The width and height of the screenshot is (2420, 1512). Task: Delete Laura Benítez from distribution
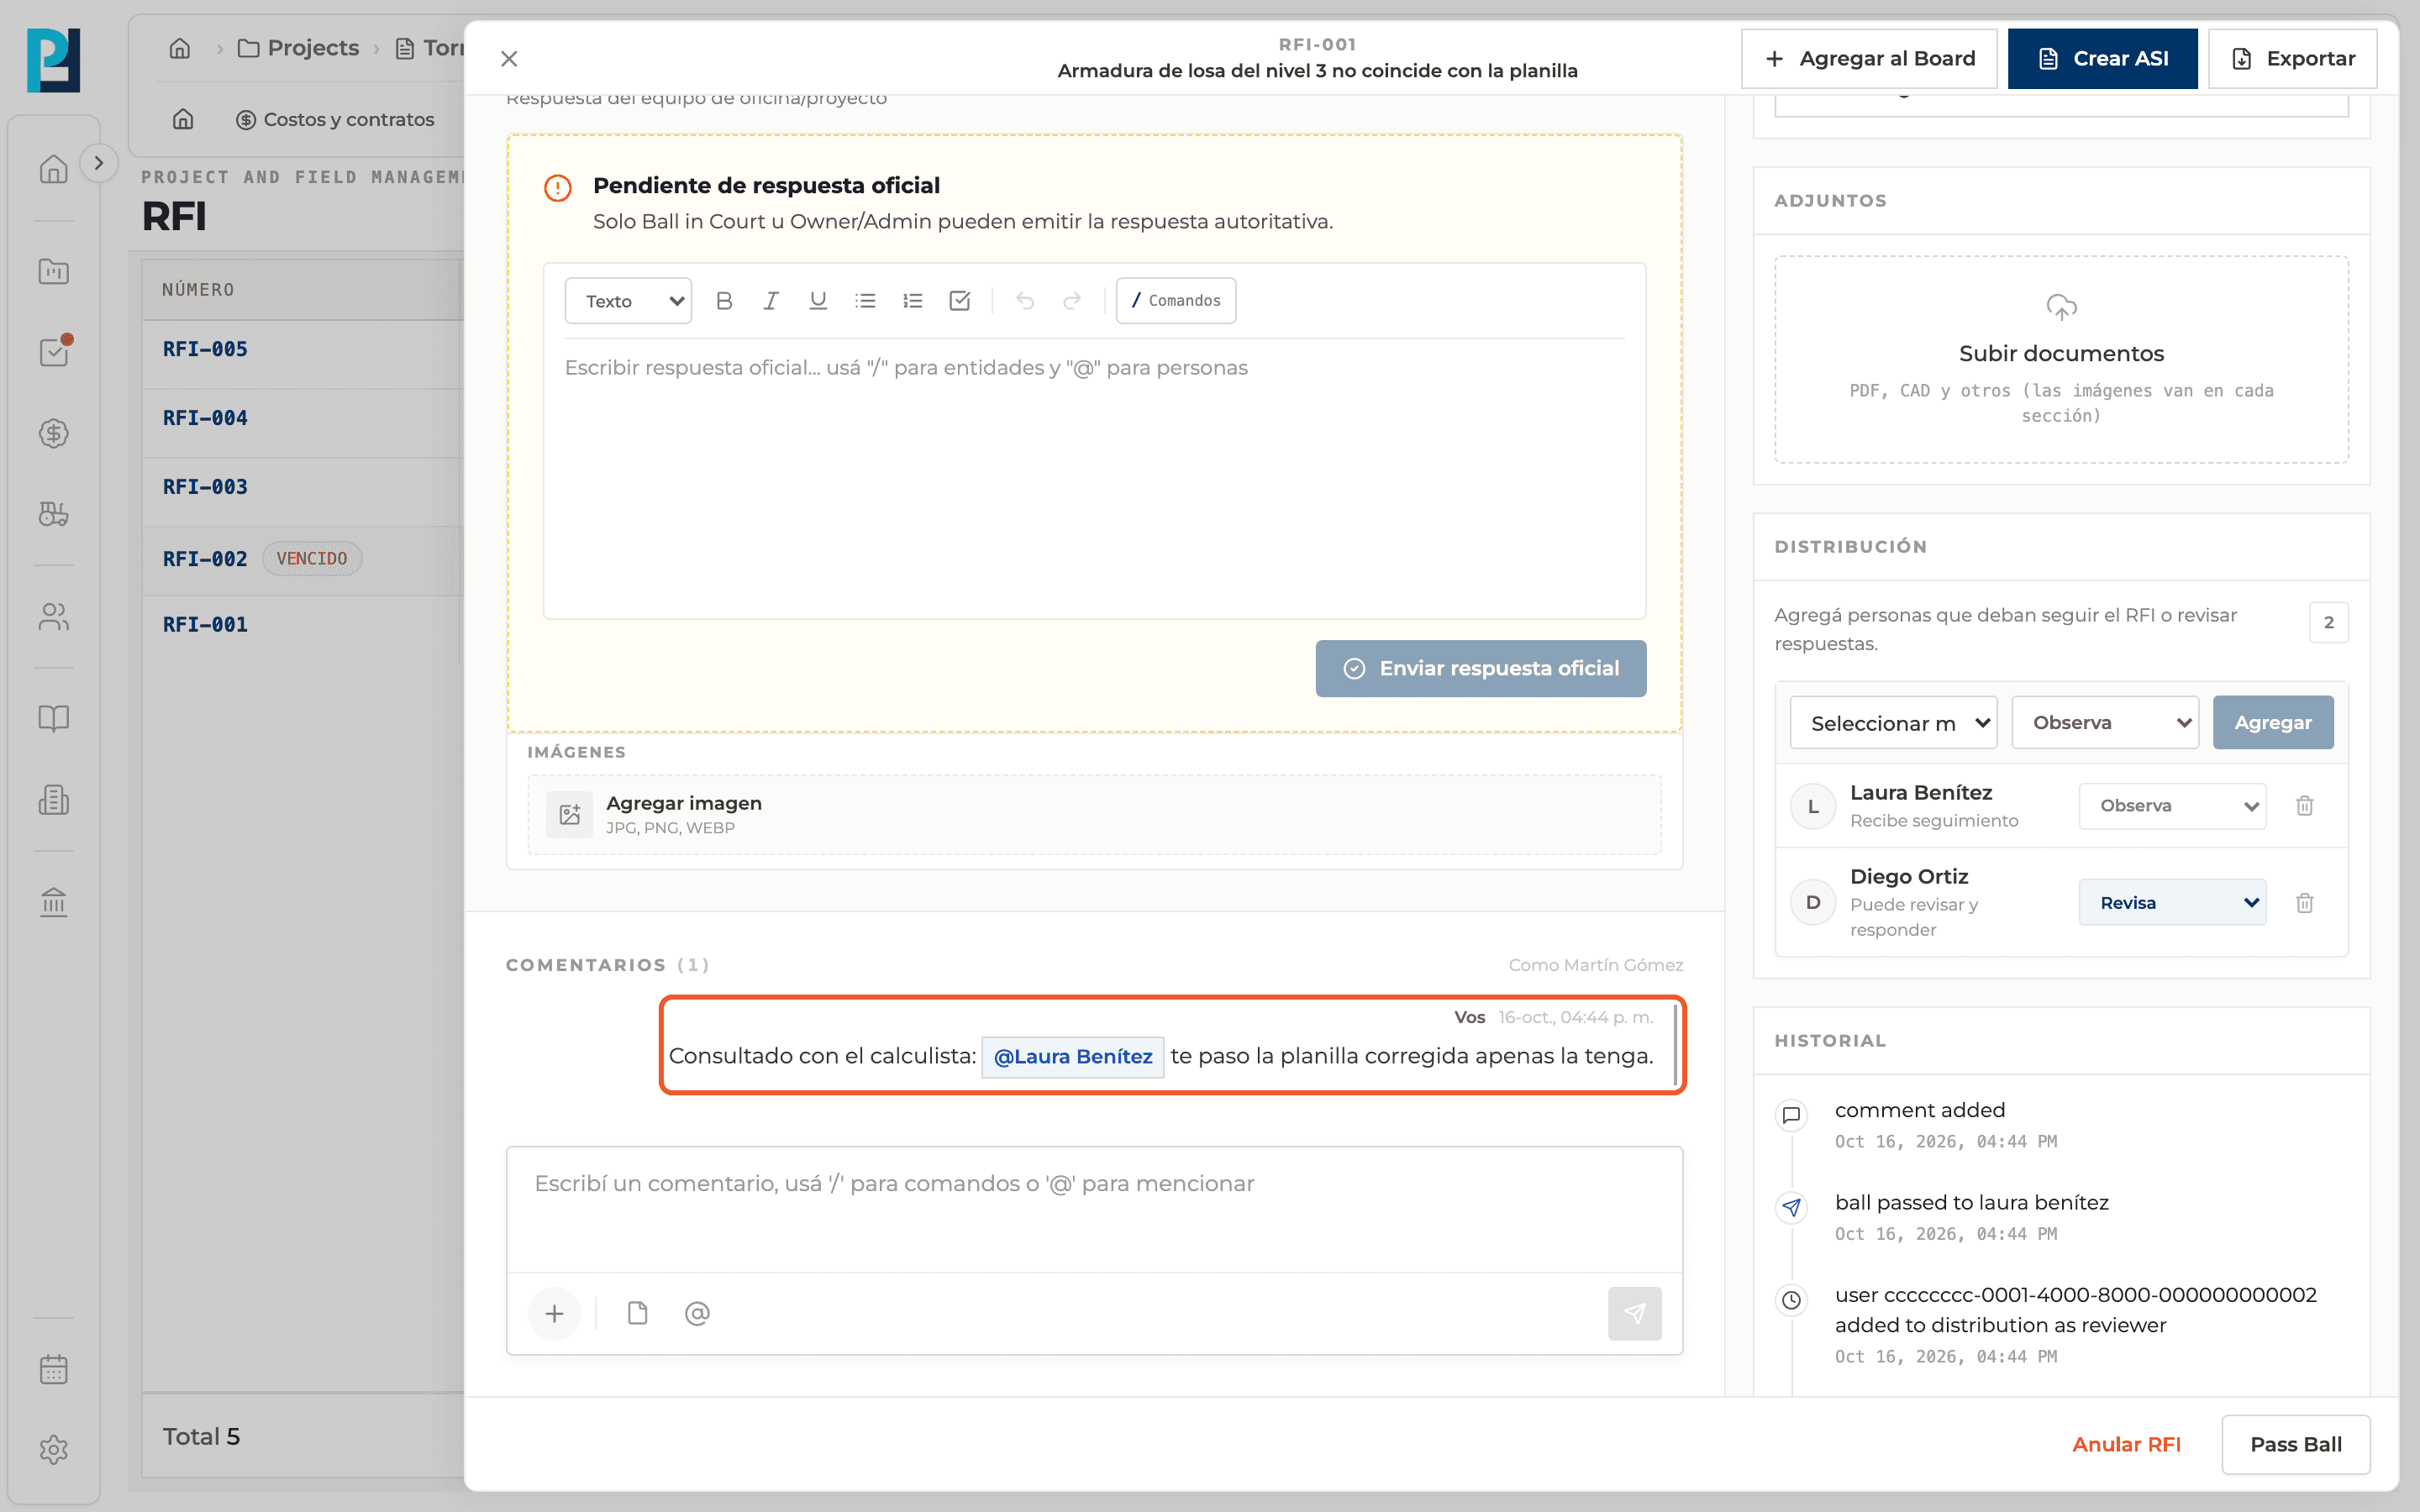pyautogui.click(x=2305, y=806)
